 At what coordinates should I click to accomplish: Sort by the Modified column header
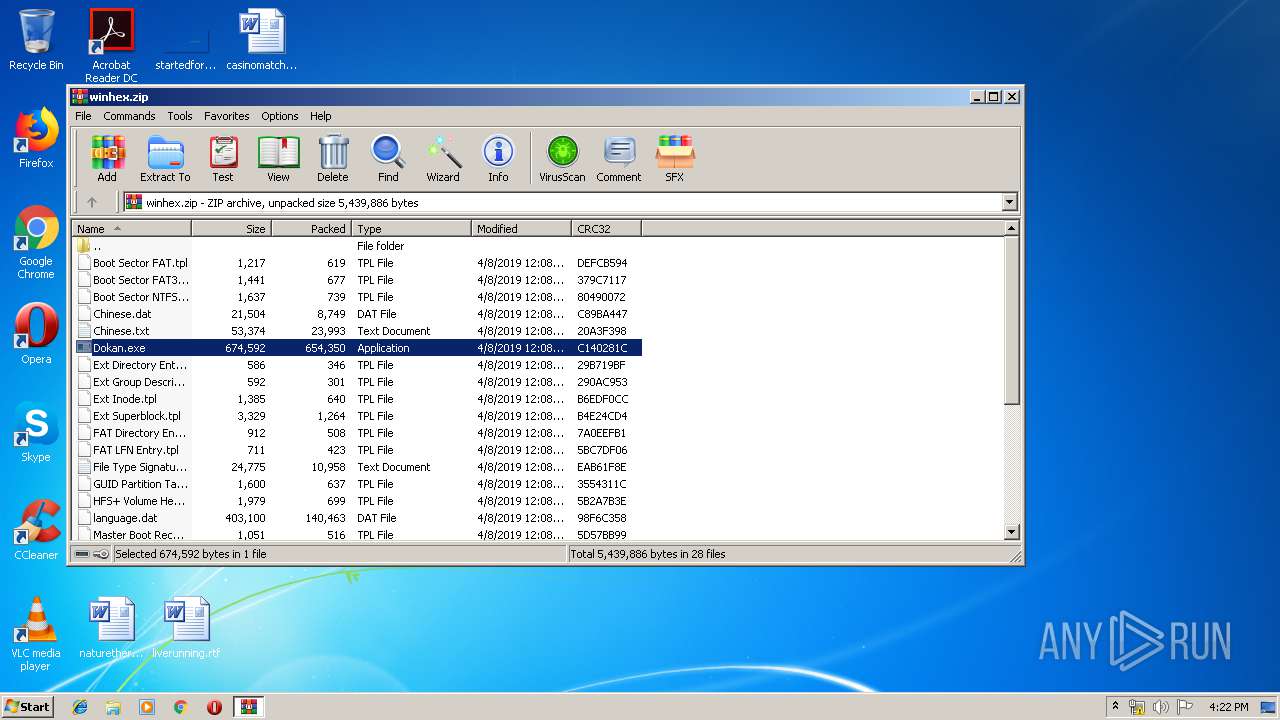coord(521,229)
